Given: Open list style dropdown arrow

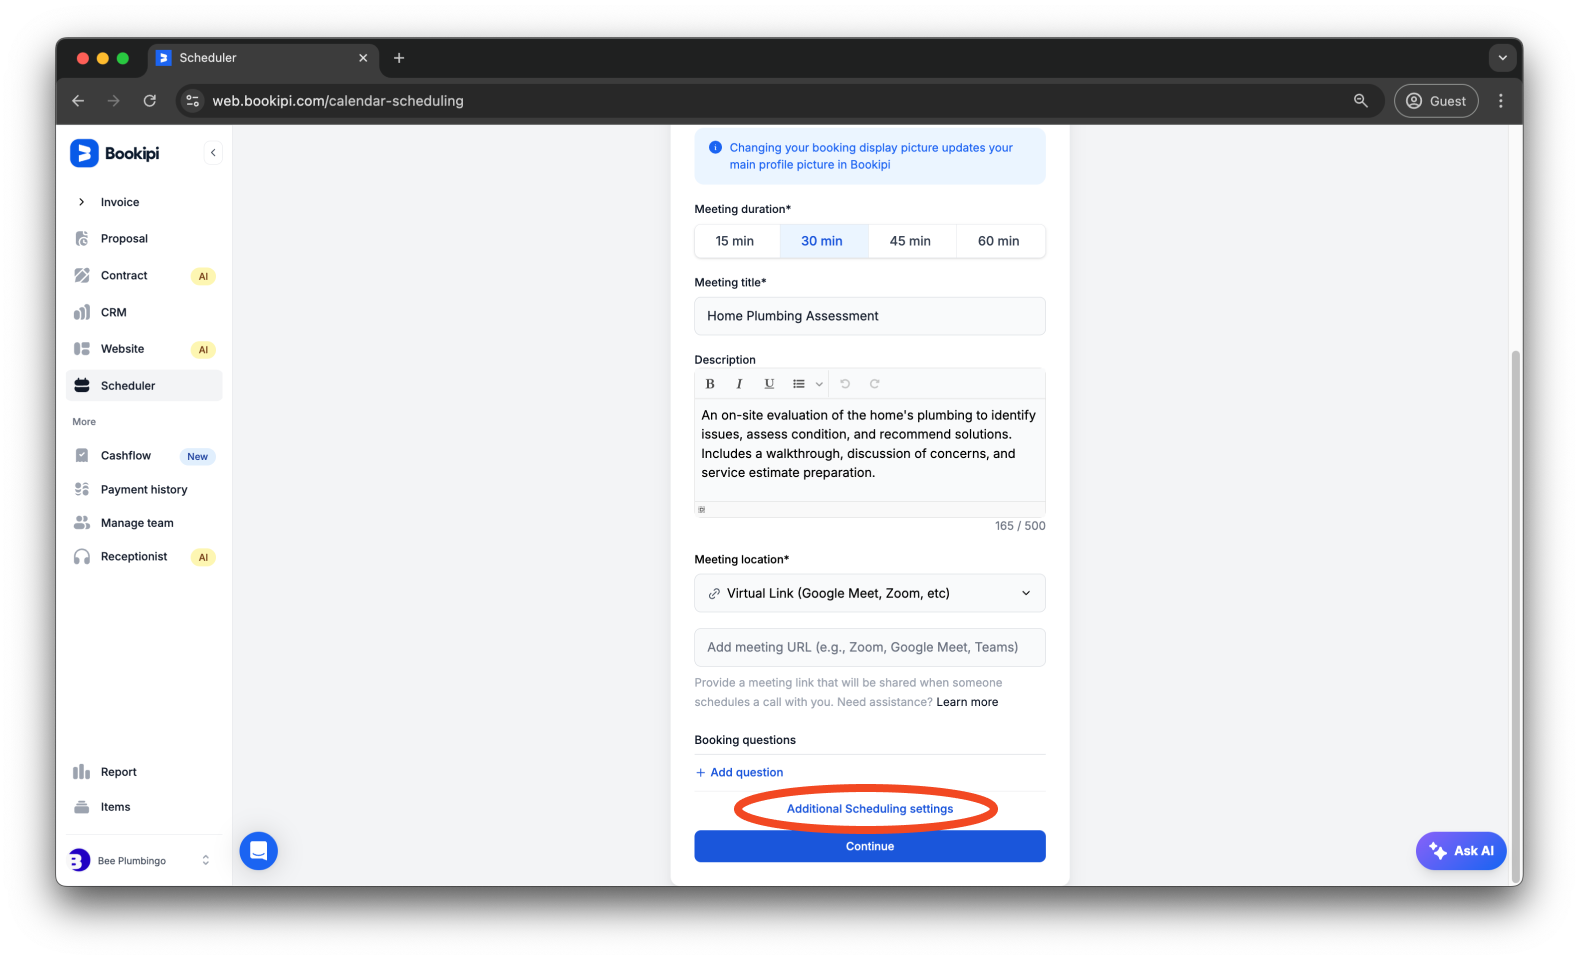Looking at the screenshot, I should (819, 384).
